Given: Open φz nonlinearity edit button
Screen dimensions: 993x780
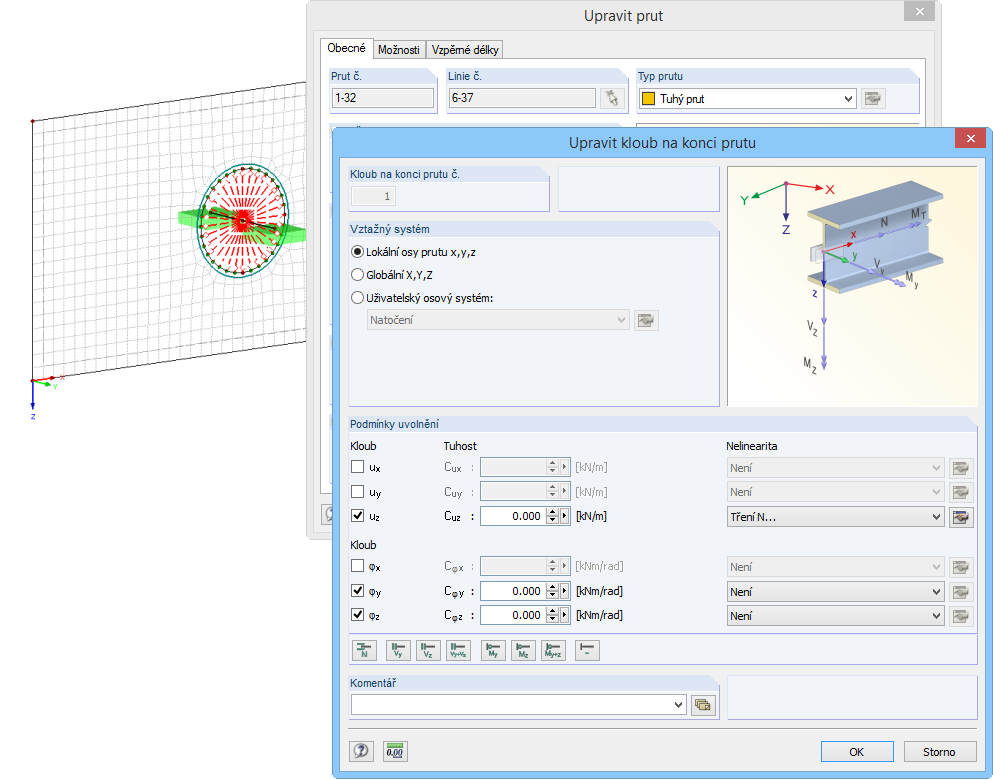Looking at the screenshot, I should pos(961,616).
